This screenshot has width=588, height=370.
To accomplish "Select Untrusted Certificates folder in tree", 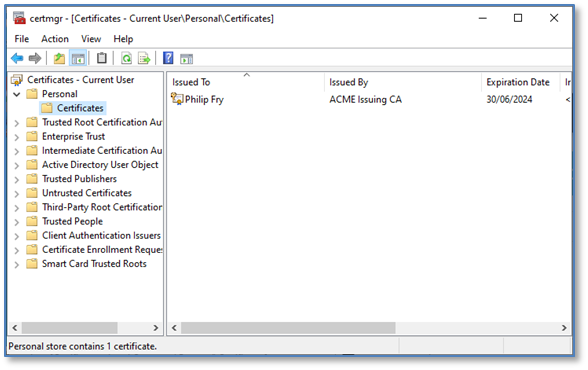I will pos(87,193).
